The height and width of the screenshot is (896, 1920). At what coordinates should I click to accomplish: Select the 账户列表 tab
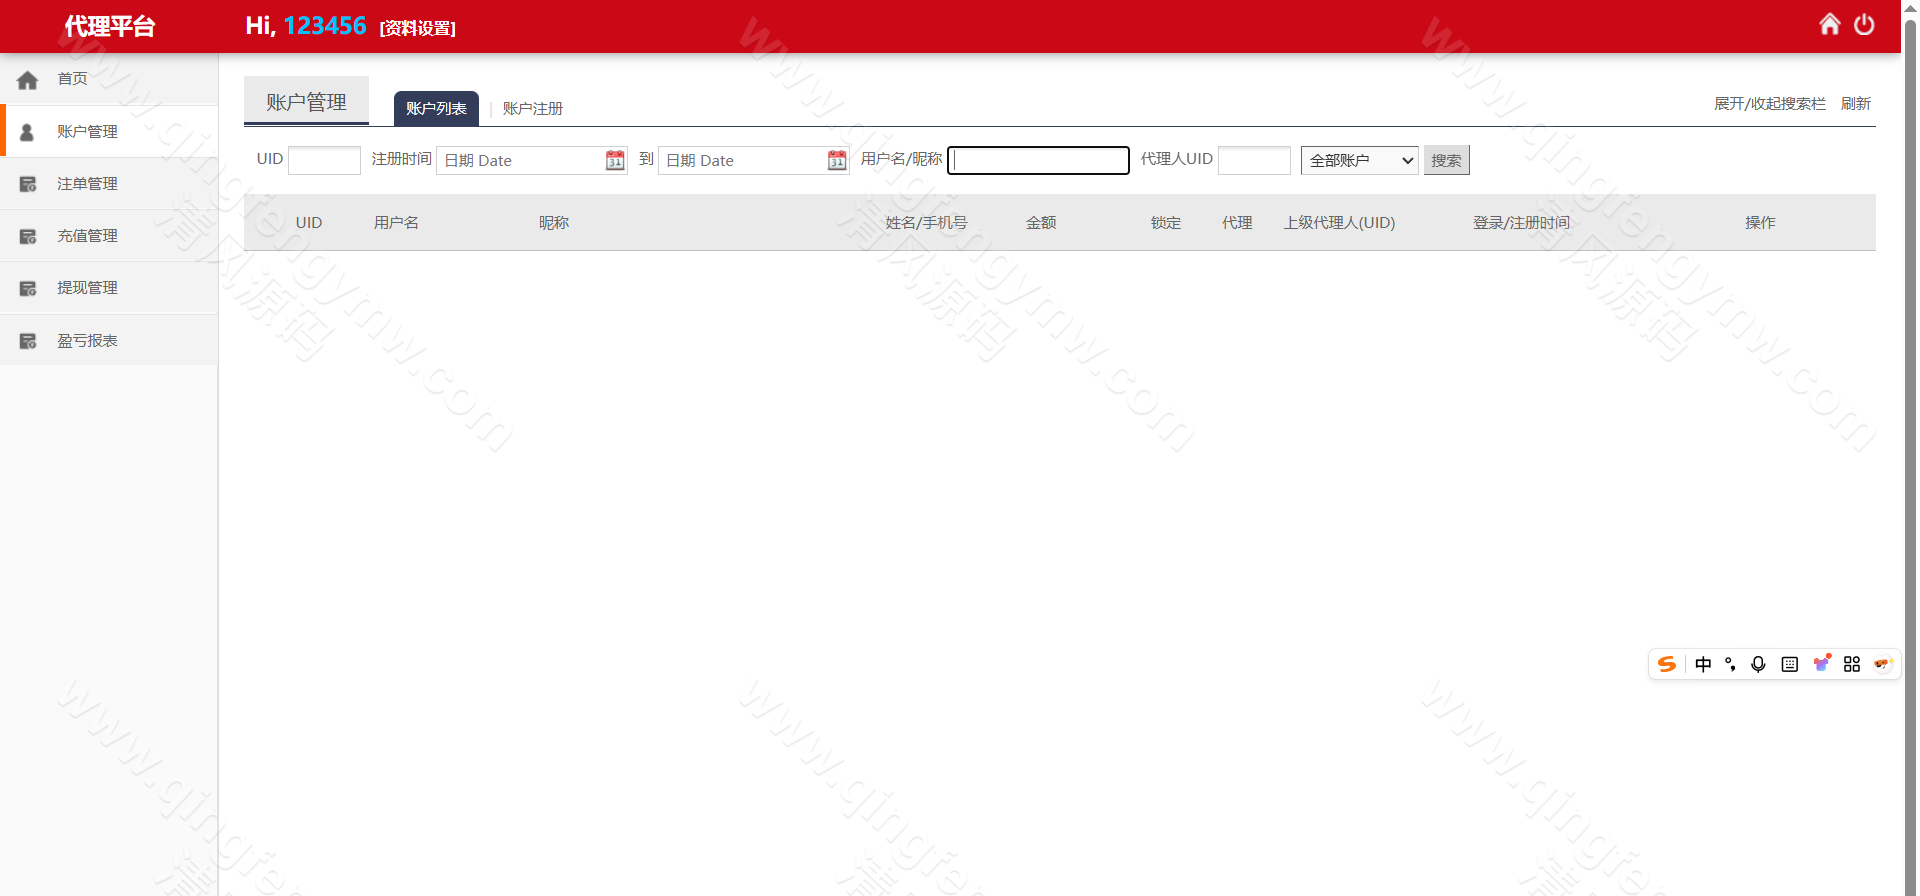(436, 108)
